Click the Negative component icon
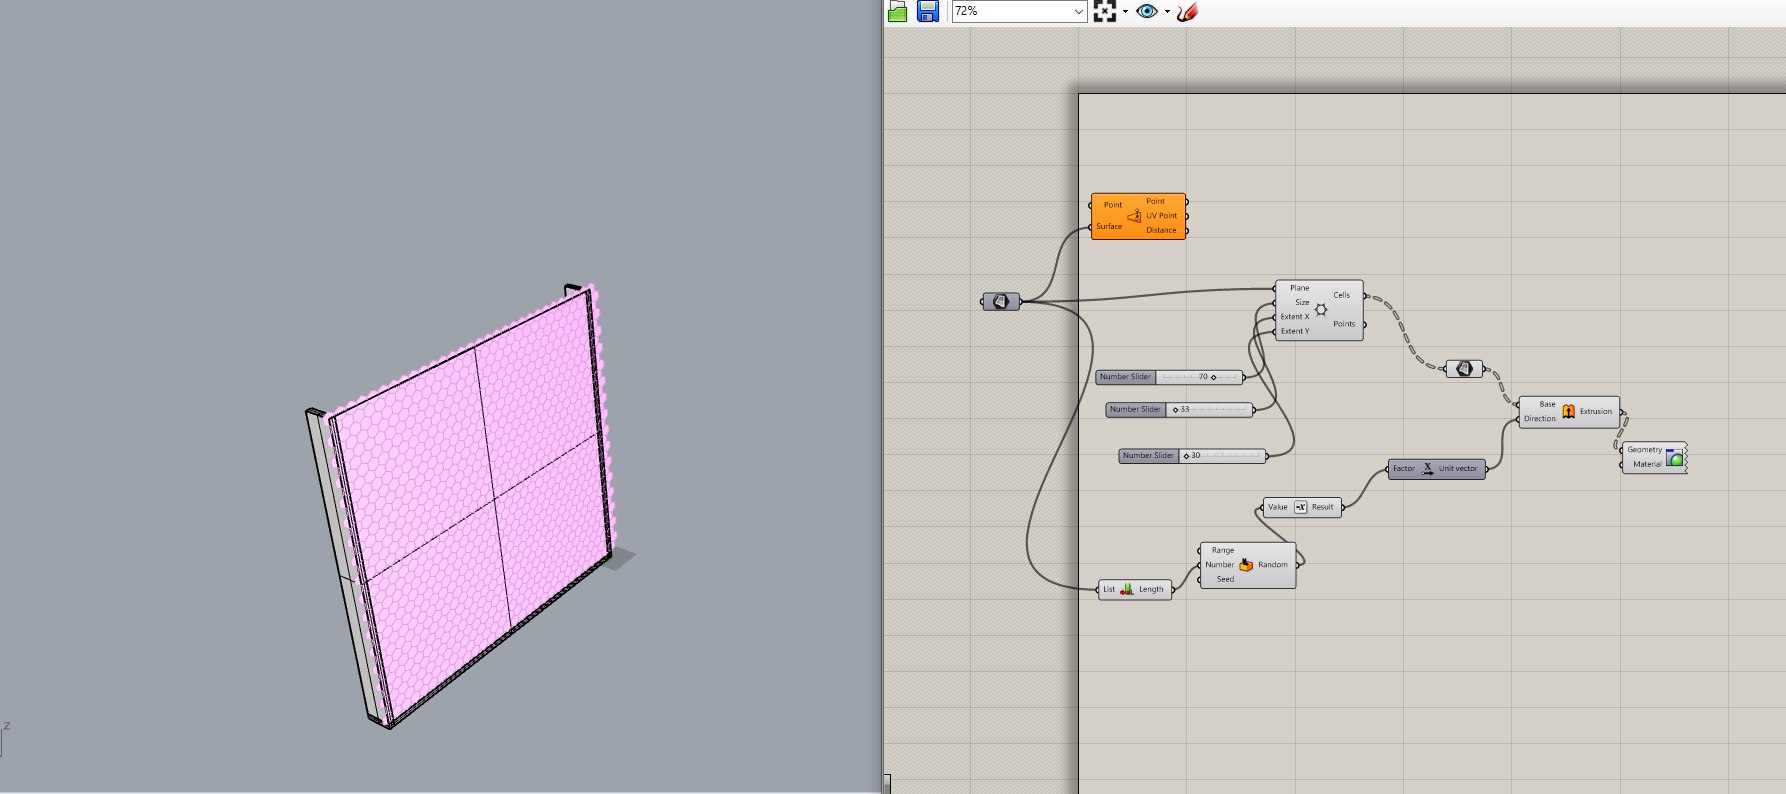 [1300, 507]
